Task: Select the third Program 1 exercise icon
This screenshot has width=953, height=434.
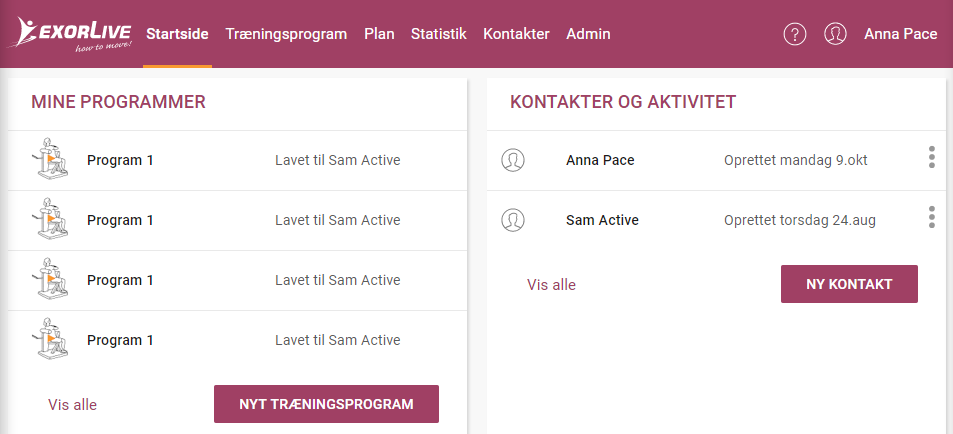Action: pos(49,278)
